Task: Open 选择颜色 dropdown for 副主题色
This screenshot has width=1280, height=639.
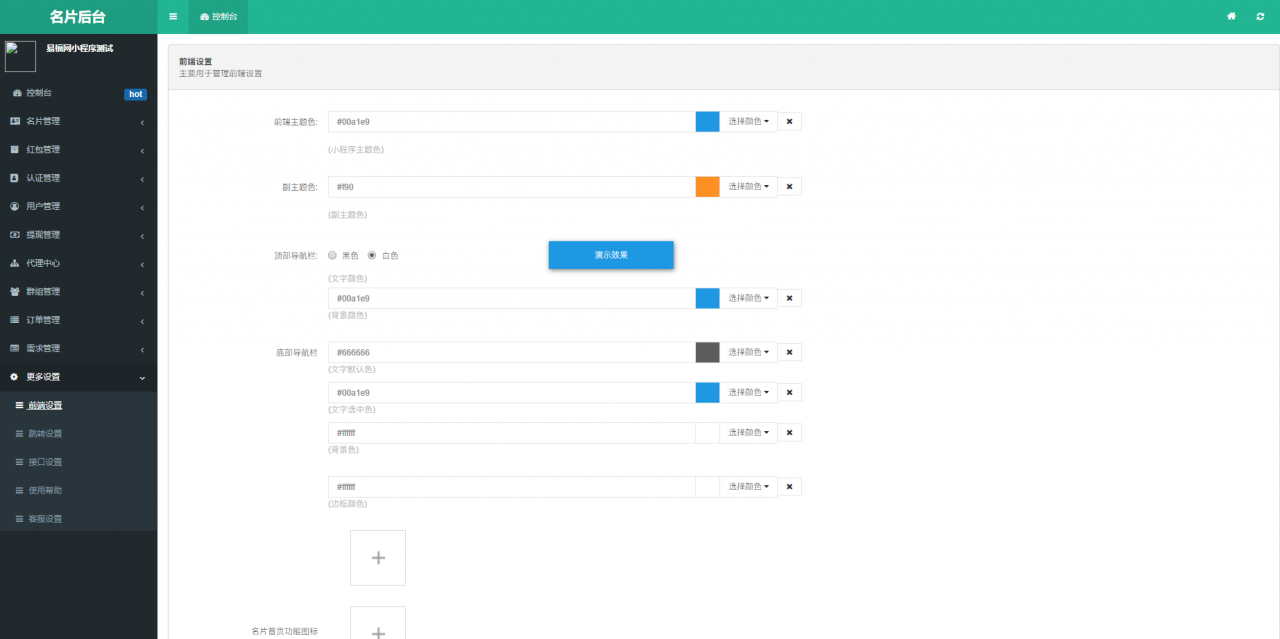Action: [x=748, y=186]
